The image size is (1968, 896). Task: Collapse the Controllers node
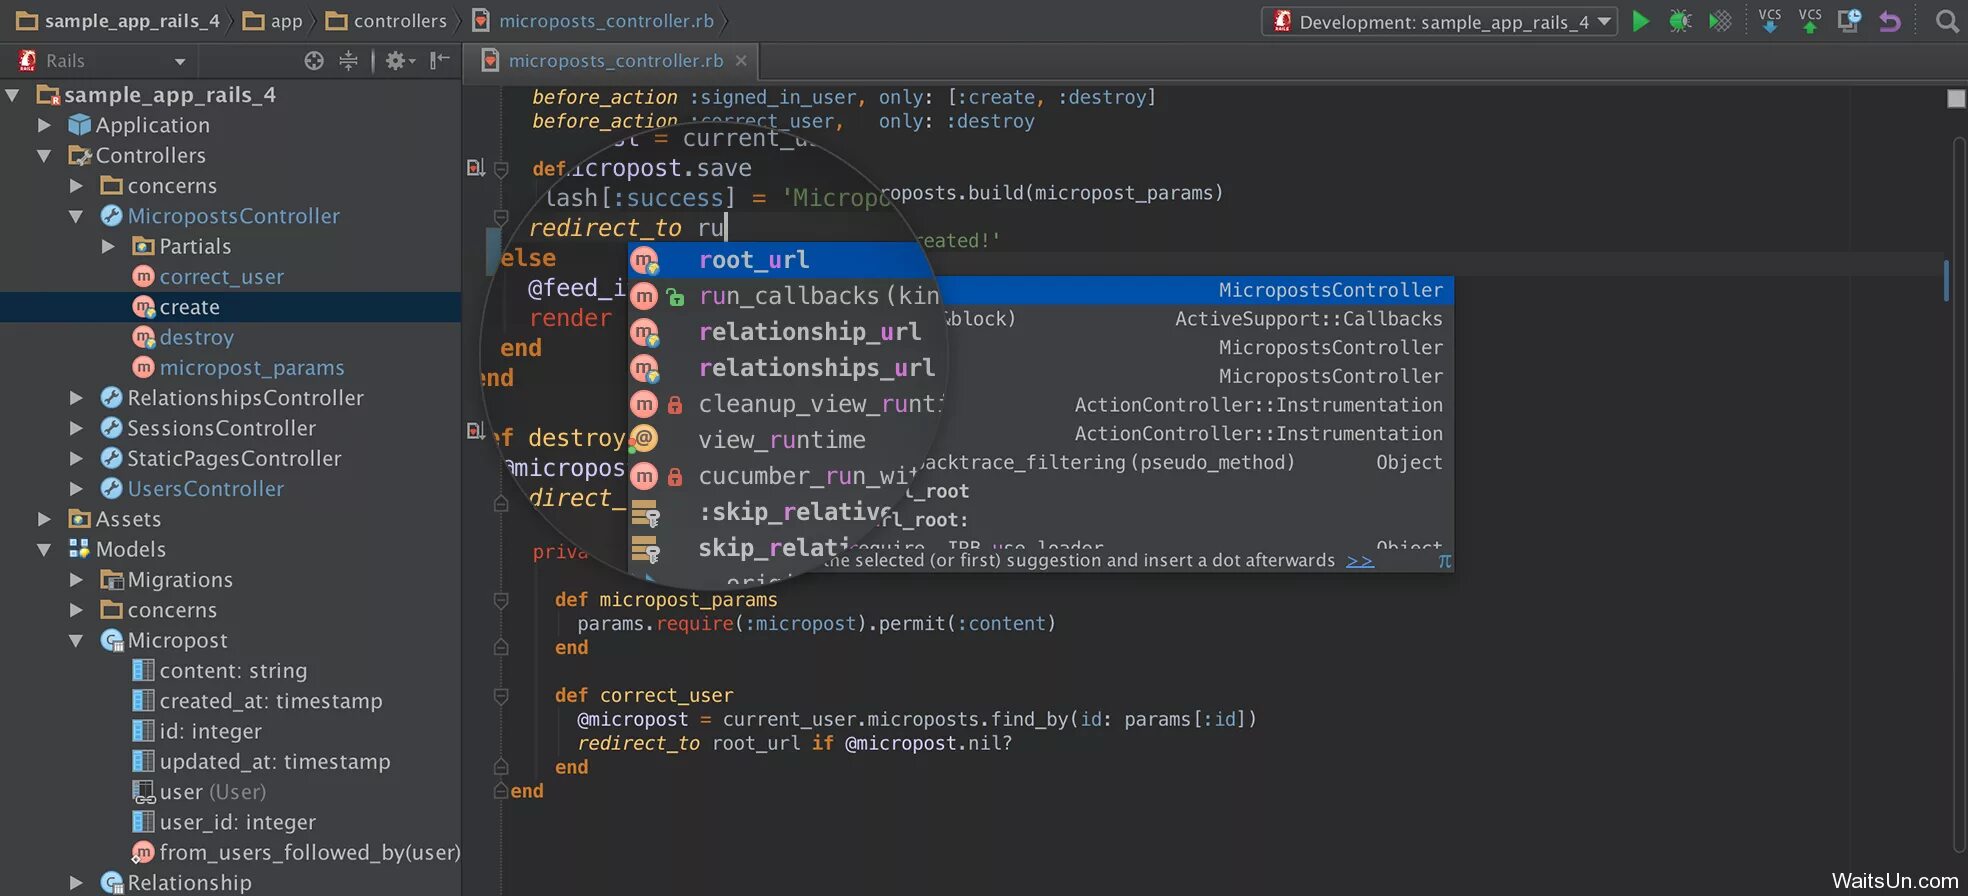point(43,155)
